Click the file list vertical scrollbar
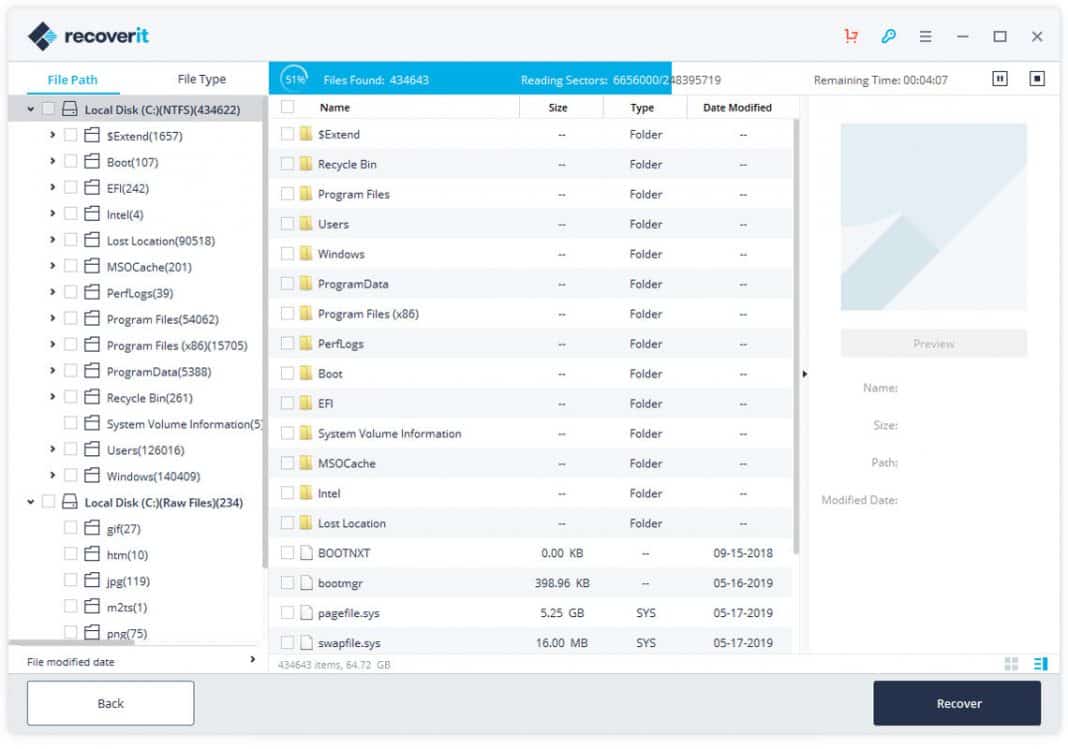The image size is (1068, 749). 796,337
